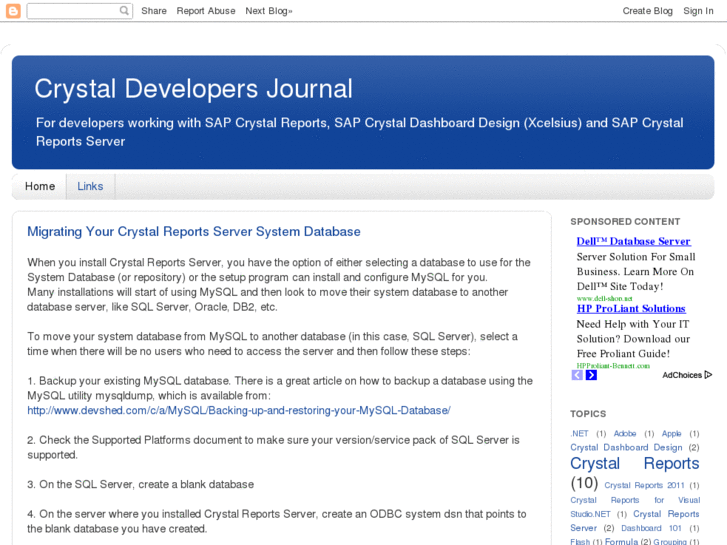
Task: Open the HP ProLiant Solutions ad link
Action: click(x=631, y=308)
